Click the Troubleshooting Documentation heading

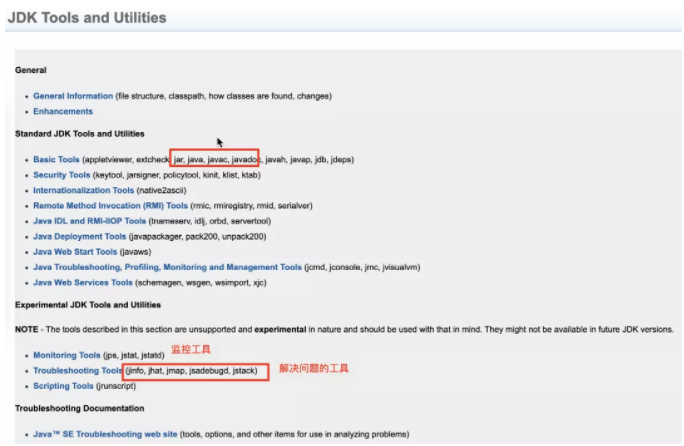pos(79,408)
